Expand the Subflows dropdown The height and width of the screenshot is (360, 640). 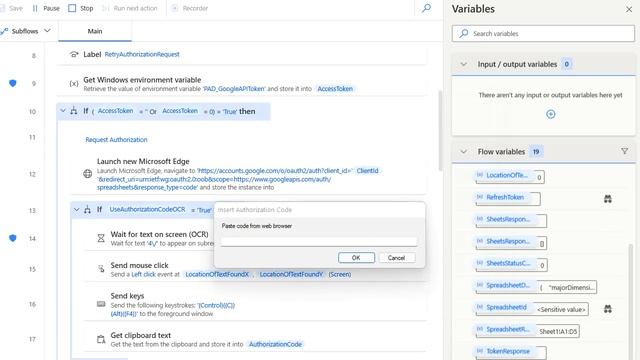click(25, 31)
